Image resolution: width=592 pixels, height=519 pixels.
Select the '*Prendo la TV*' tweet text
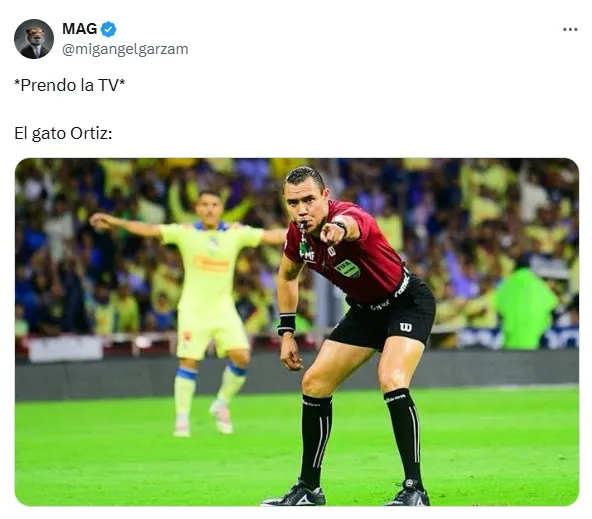coord(69,85)
